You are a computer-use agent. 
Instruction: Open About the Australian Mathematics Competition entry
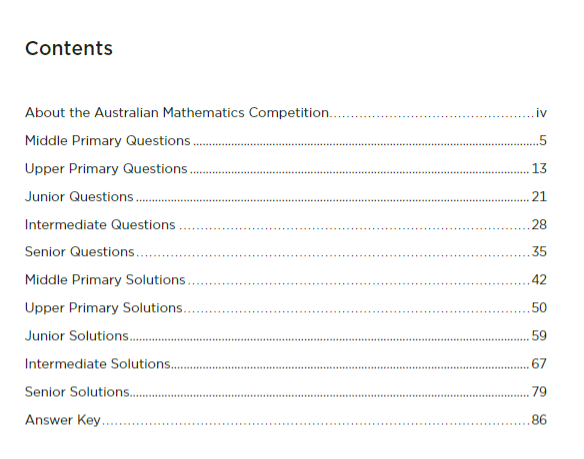286,113
